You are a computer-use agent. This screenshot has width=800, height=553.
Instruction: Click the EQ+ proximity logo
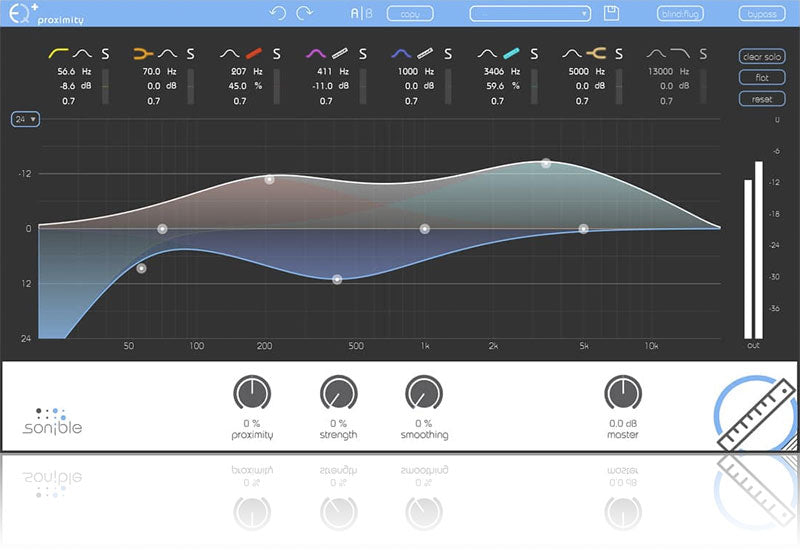46,14
